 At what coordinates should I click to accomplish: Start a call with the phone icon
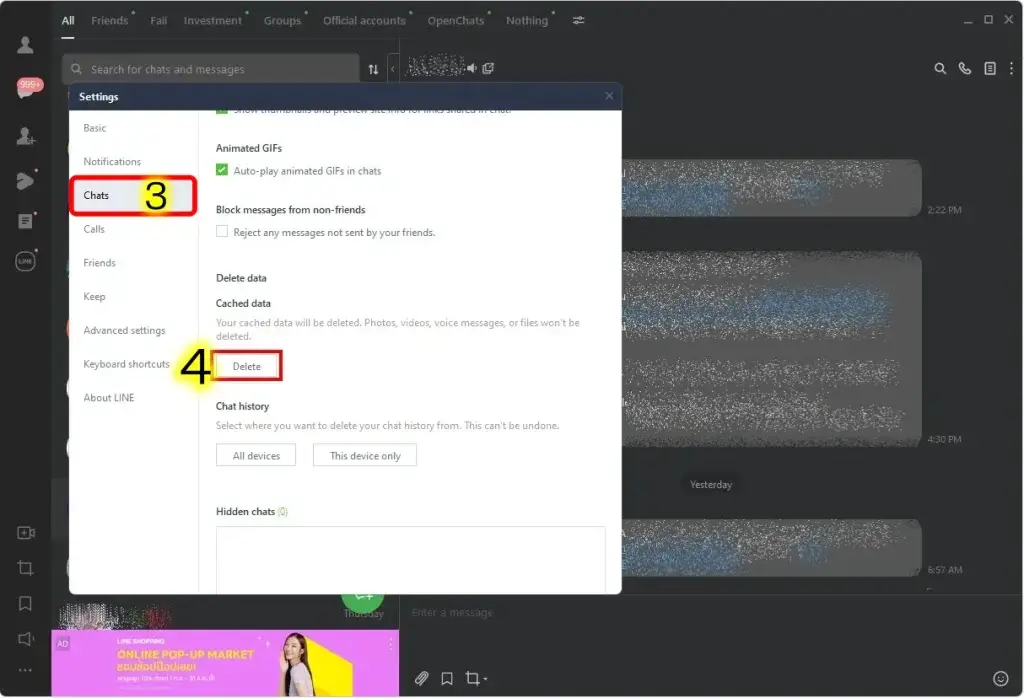965,69
